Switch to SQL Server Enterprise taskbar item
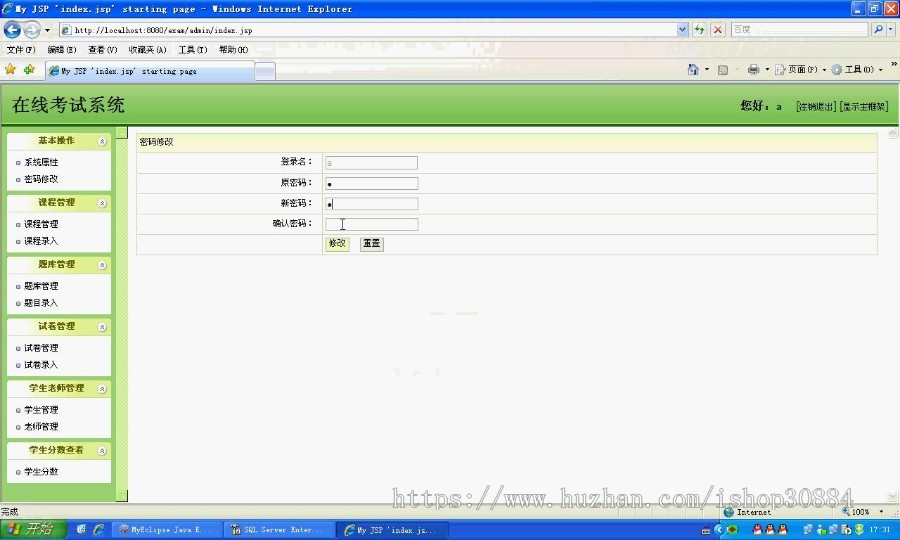Screen dimensions: 900x540 [279, 530]
